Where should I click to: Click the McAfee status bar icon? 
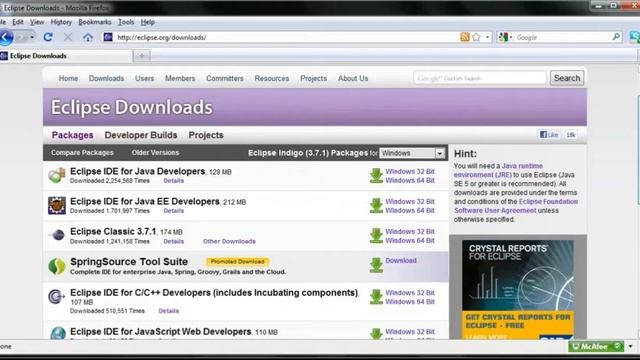[596, 347]
